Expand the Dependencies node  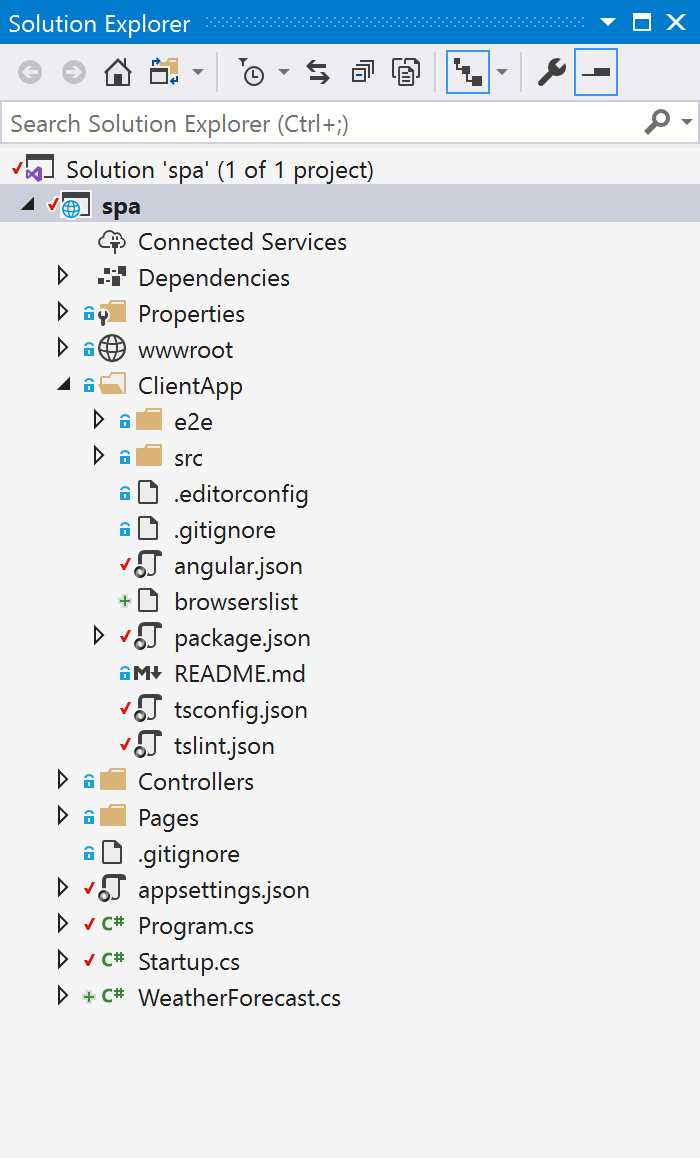coord(62,277)
